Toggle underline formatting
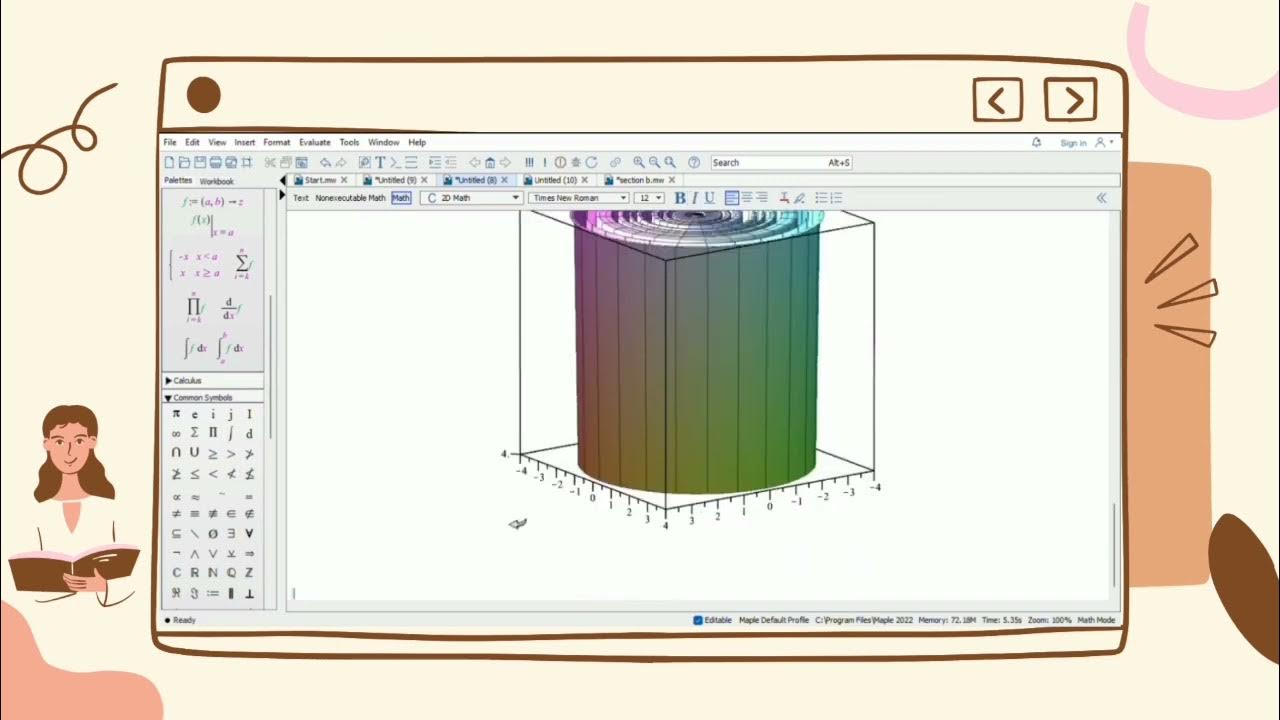 click(x=709, y=198)
